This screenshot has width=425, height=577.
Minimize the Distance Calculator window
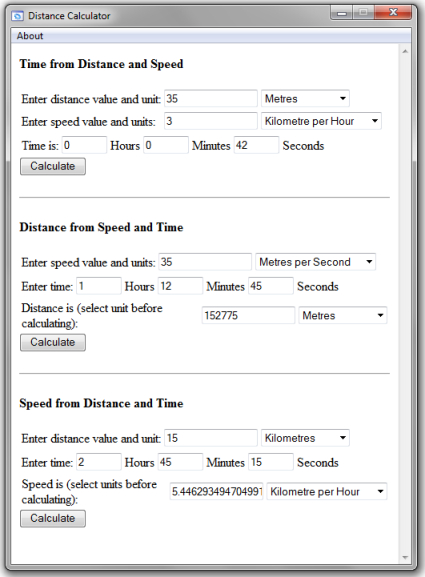[342, 13]
